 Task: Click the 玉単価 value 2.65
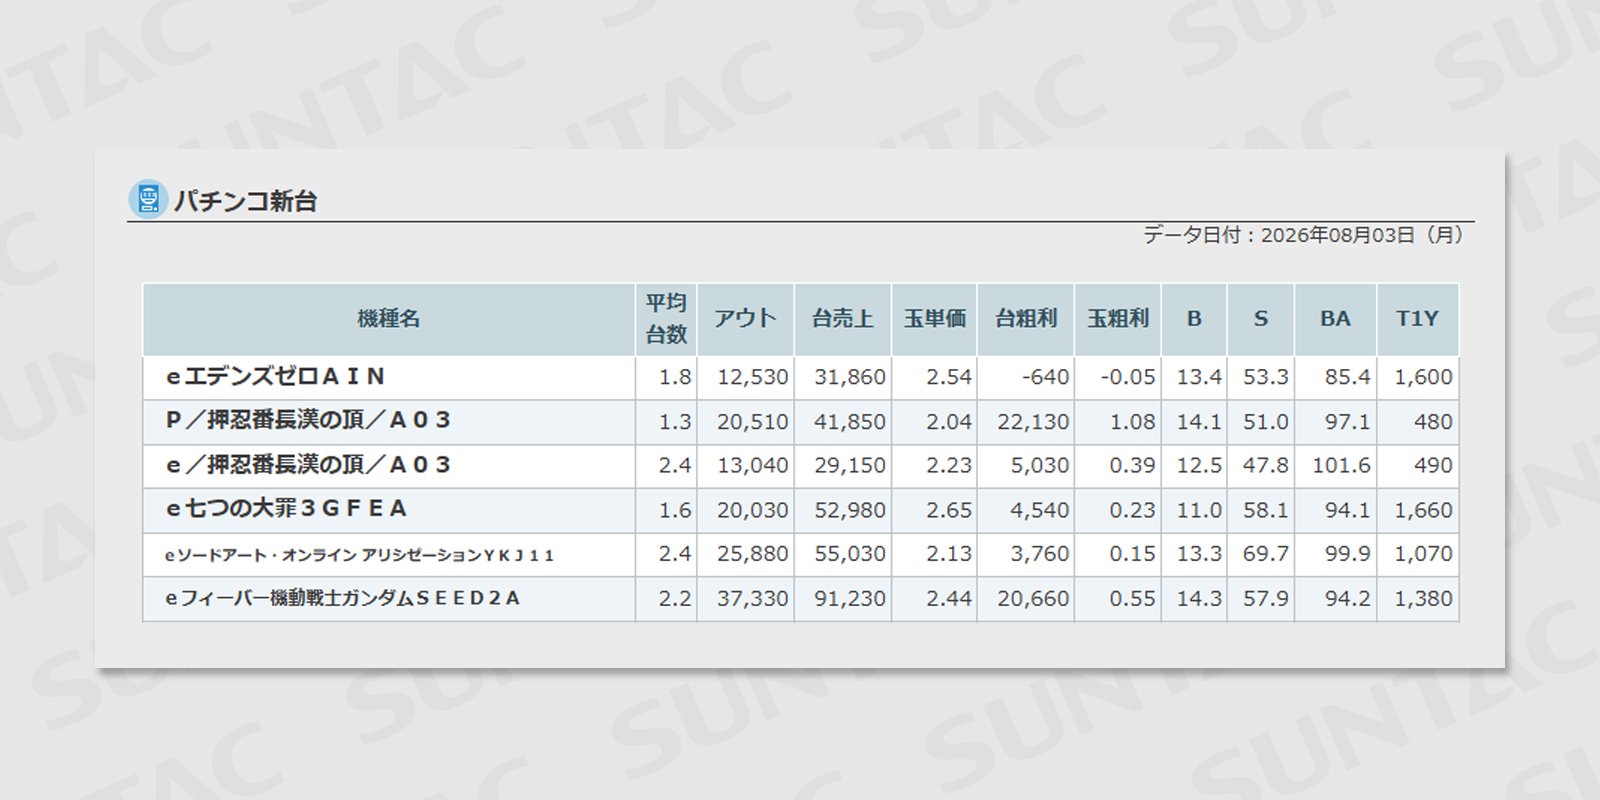(x=948, y=510)
